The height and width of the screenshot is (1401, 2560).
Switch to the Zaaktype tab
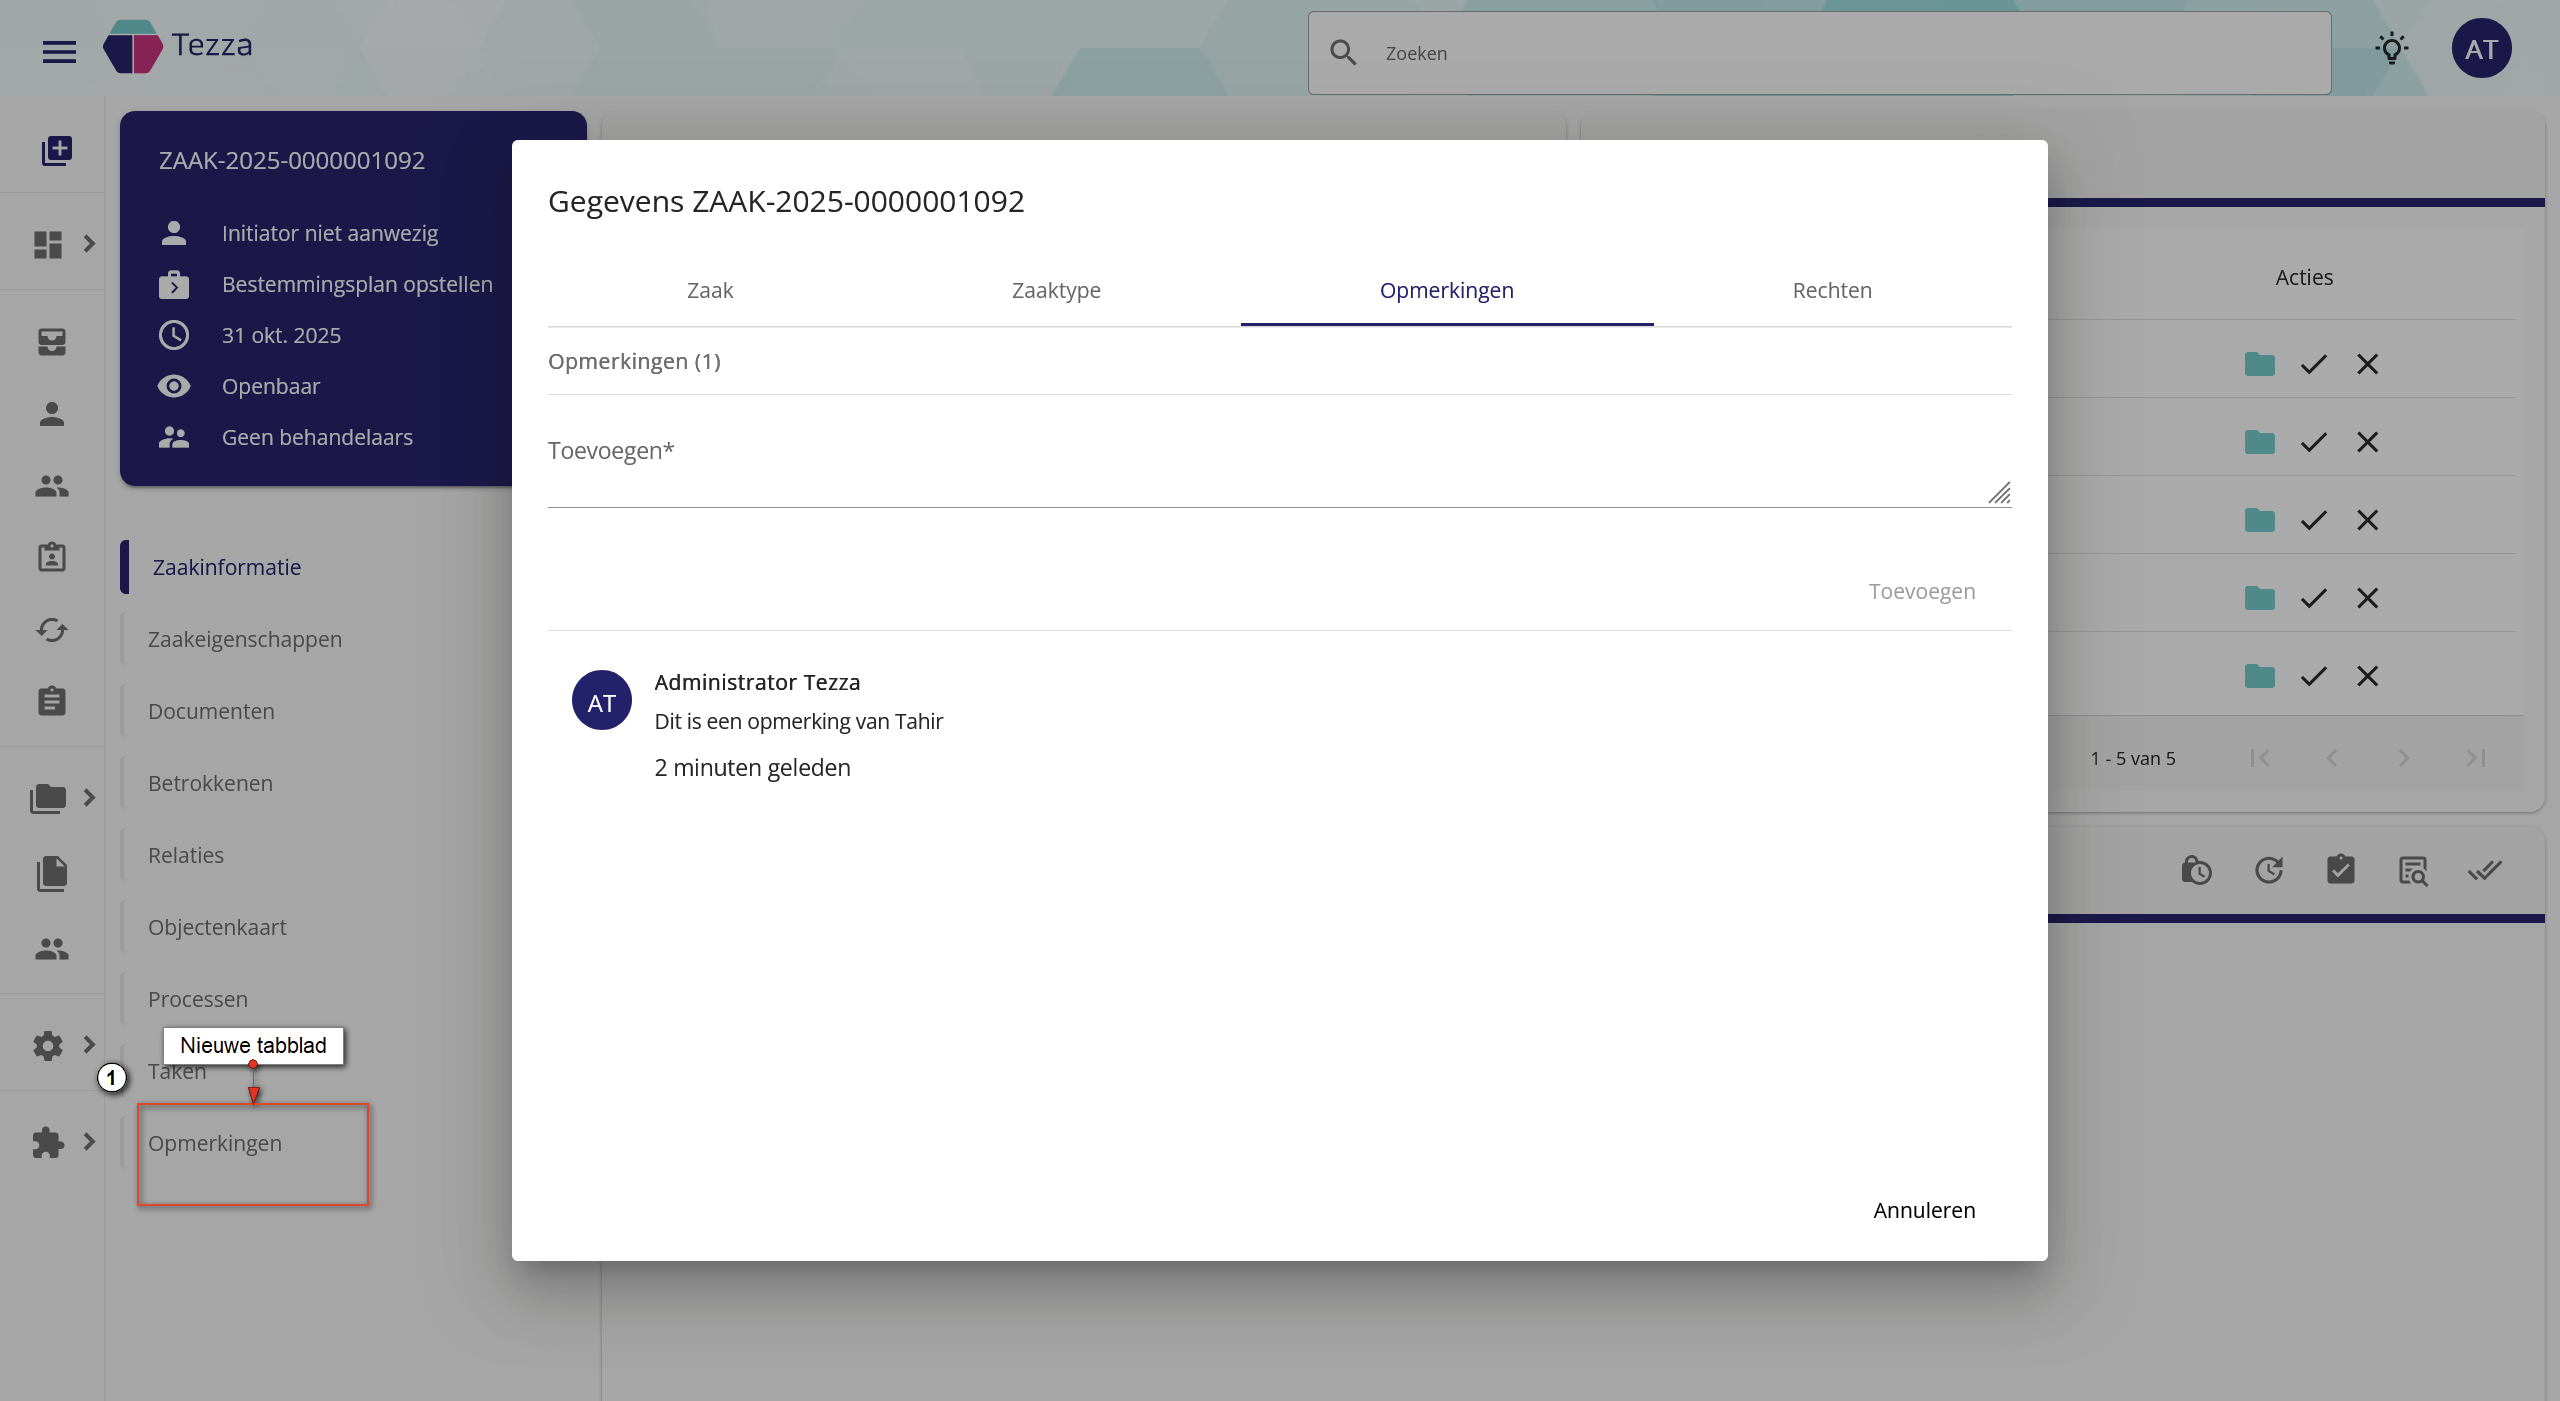1055,291
